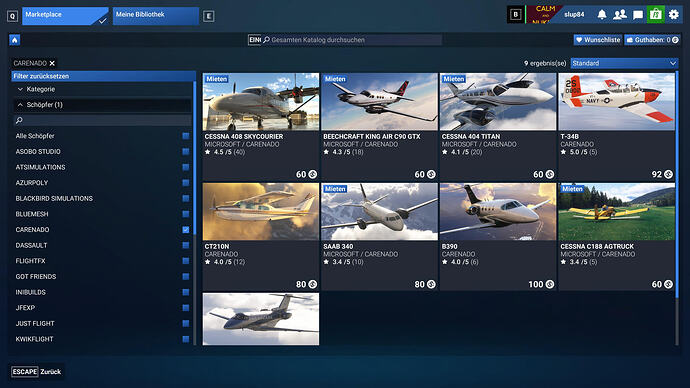Toggle the DASSAULT checkbox
Screen dimensions: 690x388
click(x=186, y=245)
